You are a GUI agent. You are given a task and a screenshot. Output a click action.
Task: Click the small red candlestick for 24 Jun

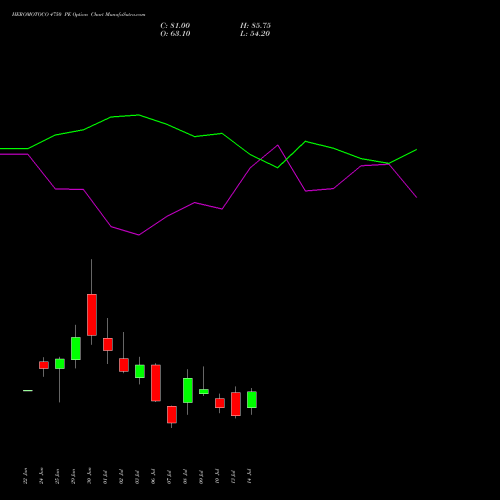[x=44, y=365]
